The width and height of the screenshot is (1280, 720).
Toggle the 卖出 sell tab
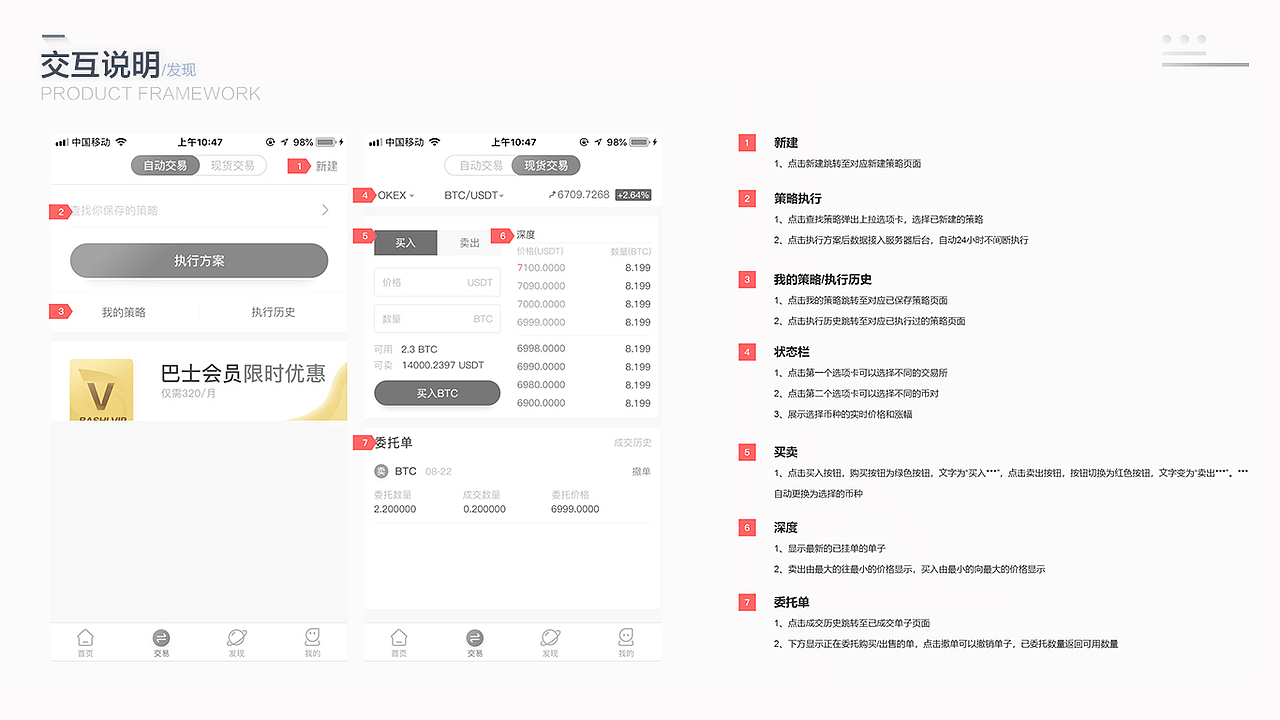(x=469, y=242)
